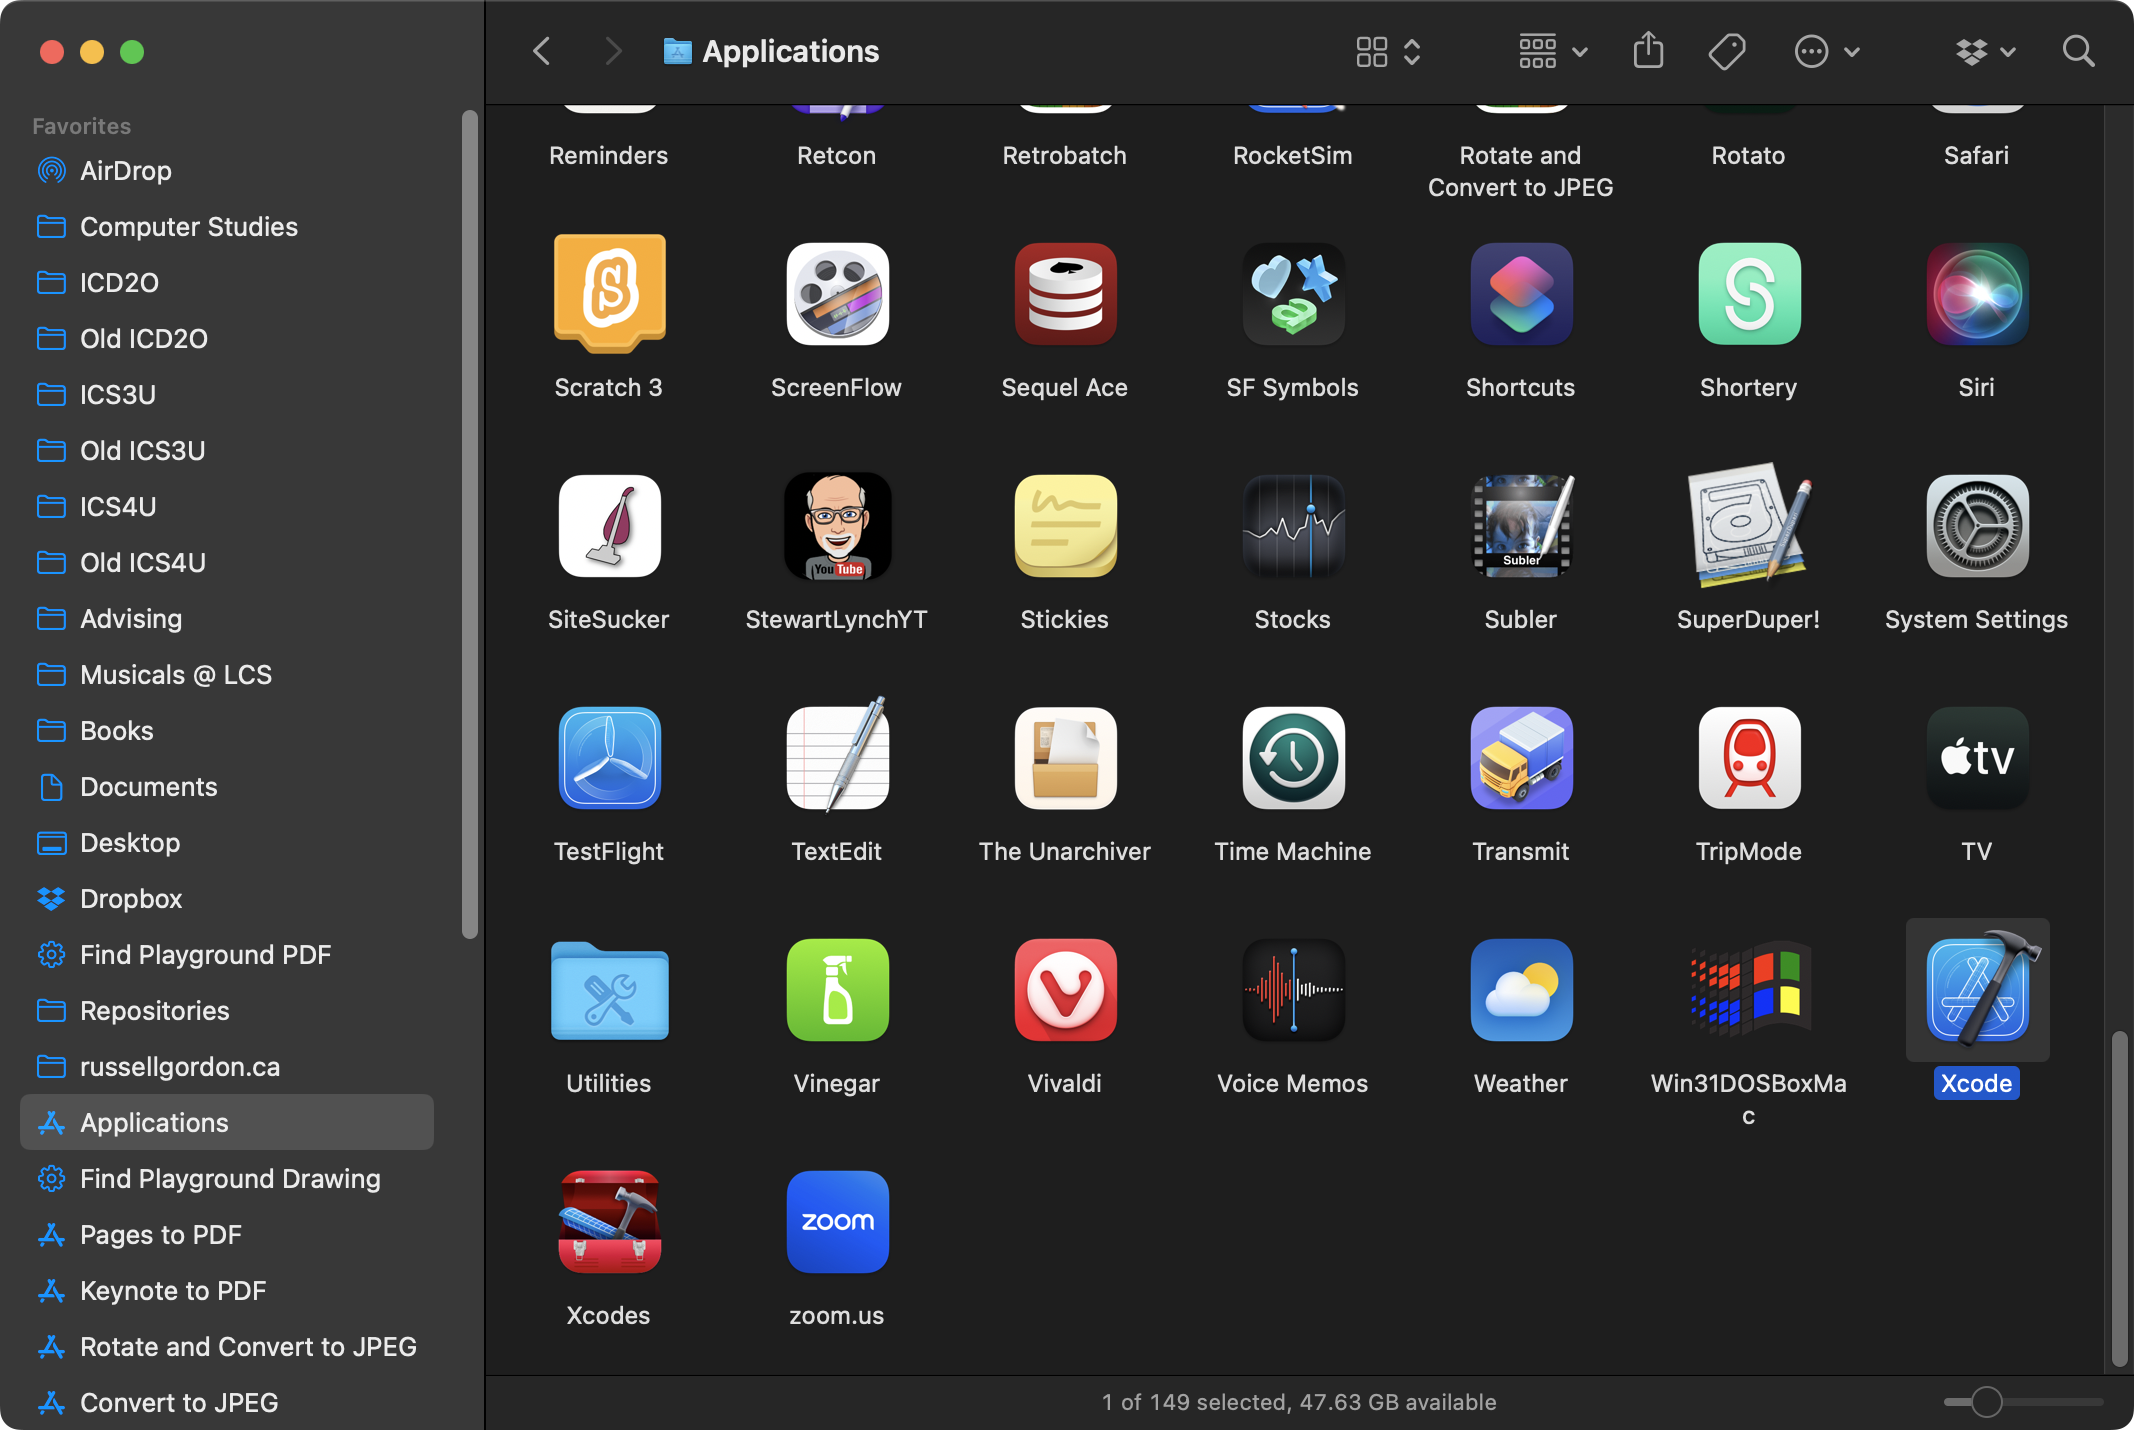Click the Share toolbar icon
This screenshot has height=1430, width=2134.
pos(1648,51)
